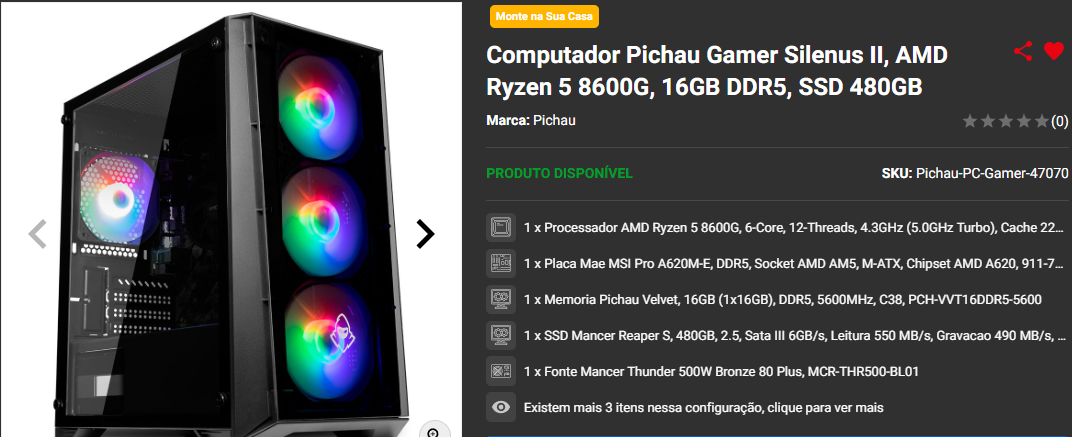Screen dimensions: 1072x437
Task: Open the Processador AMD Ryzen 5 8600G item
Action: tap(794, 227)
